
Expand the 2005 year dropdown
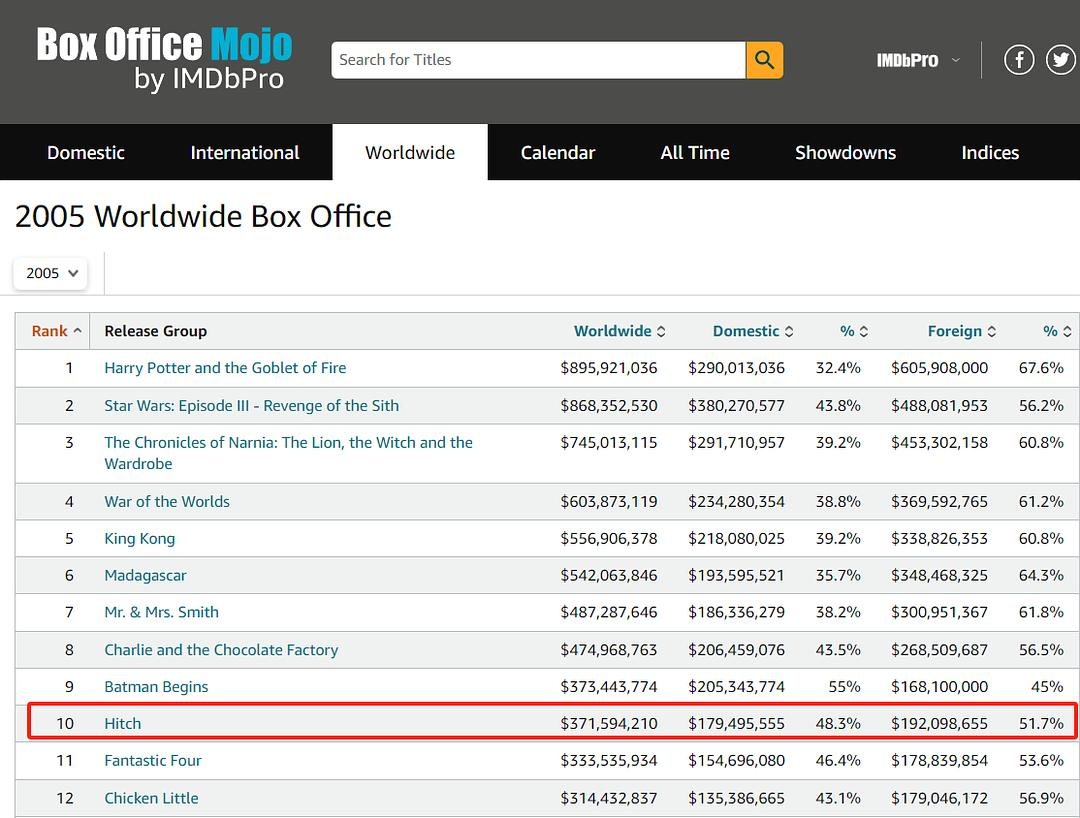pyautogui.click(x=50, y=273)
